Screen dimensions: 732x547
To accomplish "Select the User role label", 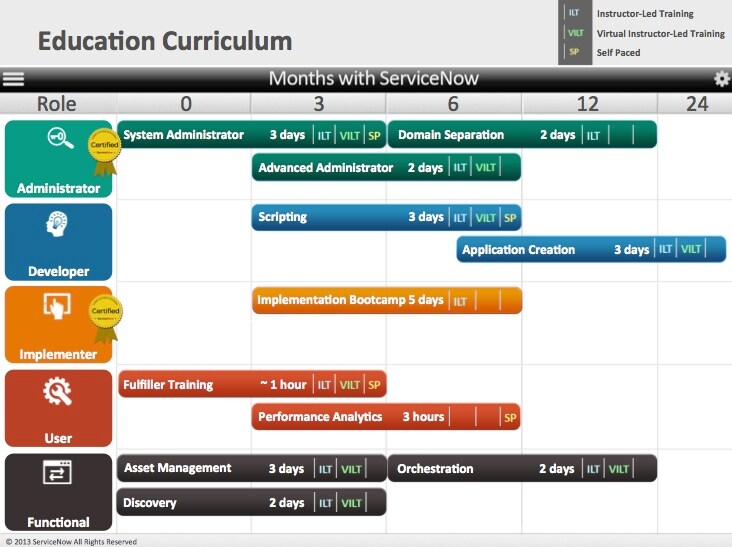I will point(58,438).
